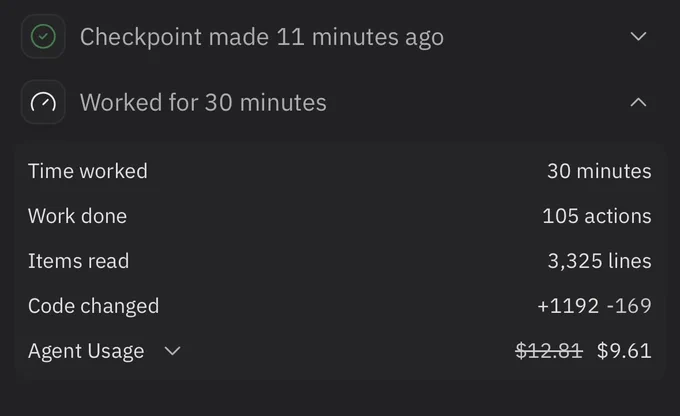Click the green checkpoint checkmark icon

pos(43,36)
